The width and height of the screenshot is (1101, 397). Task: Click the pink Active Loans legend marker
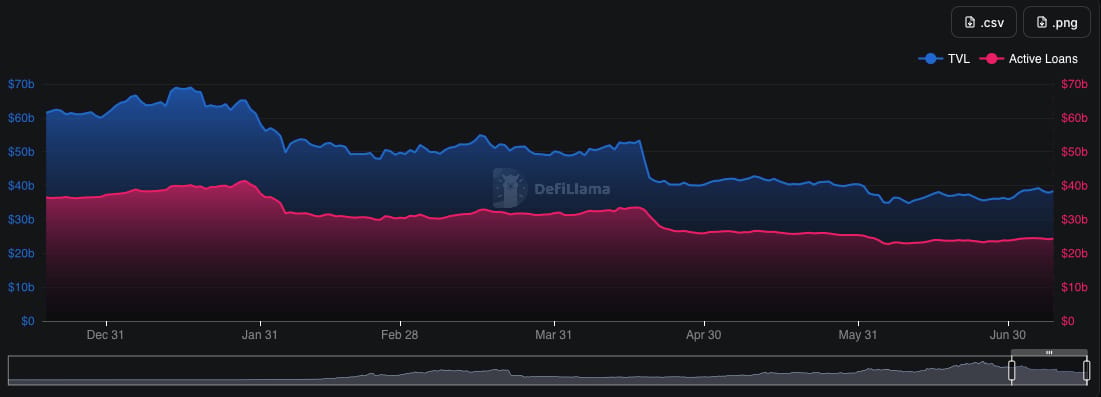[x=991, y=59]
